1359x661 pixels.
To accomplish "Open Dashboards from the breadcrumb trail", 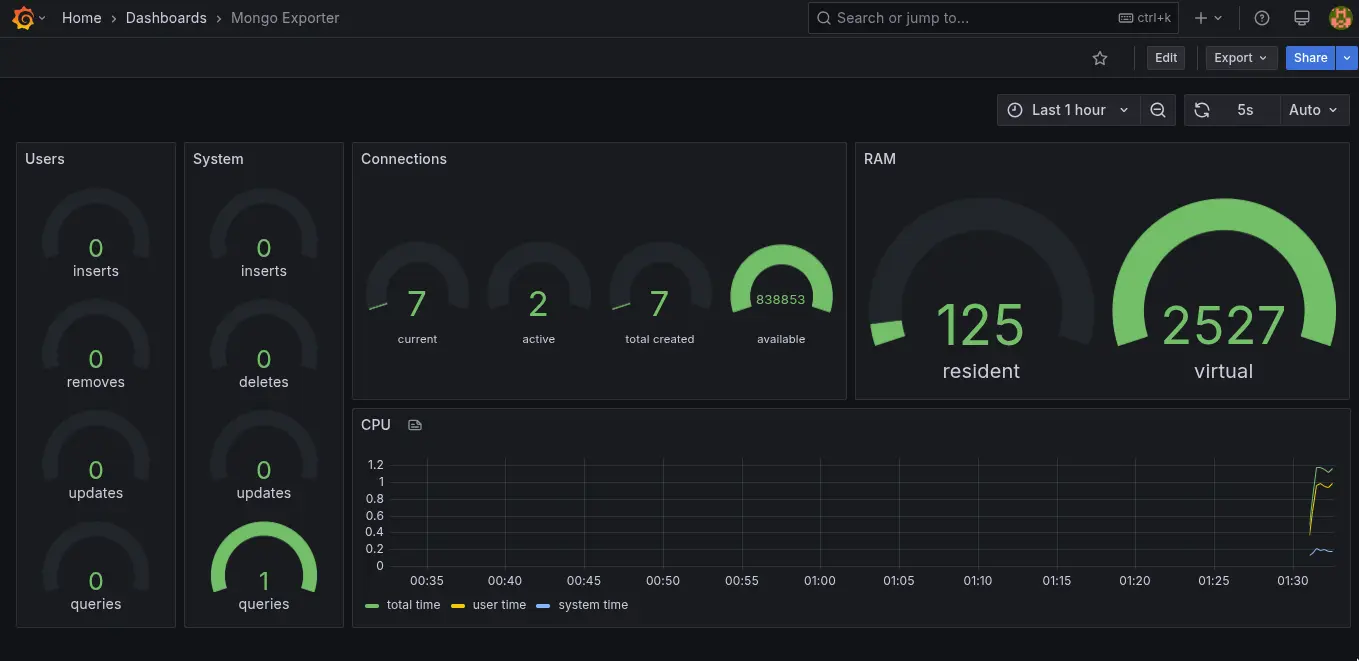I will coord(166,17).
